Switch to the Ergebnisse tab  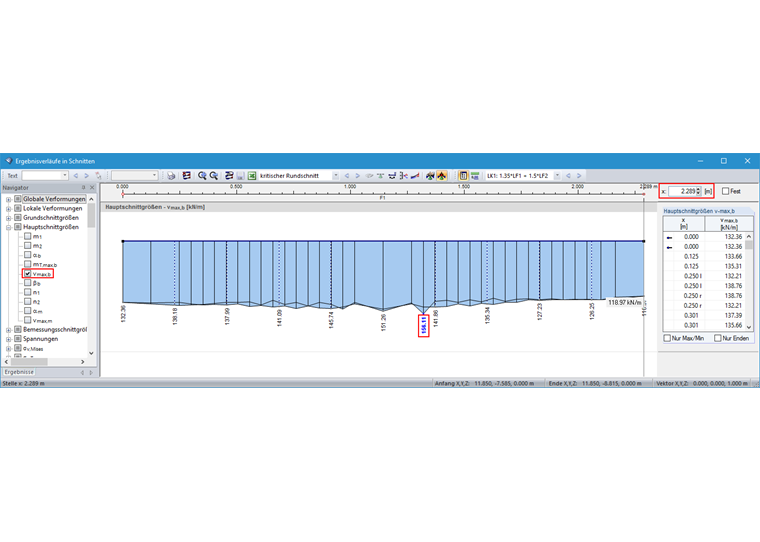coord(19,372)
